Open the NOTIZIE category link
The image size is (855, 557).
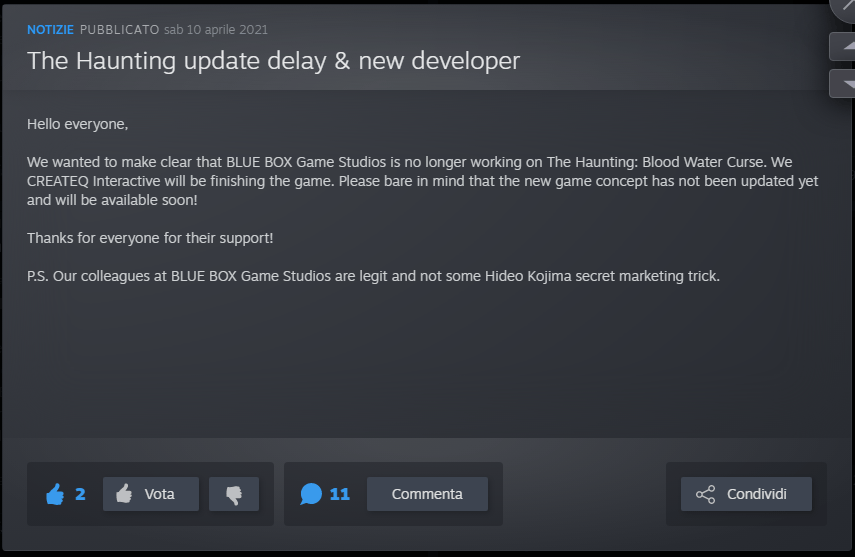pos(50,29)
